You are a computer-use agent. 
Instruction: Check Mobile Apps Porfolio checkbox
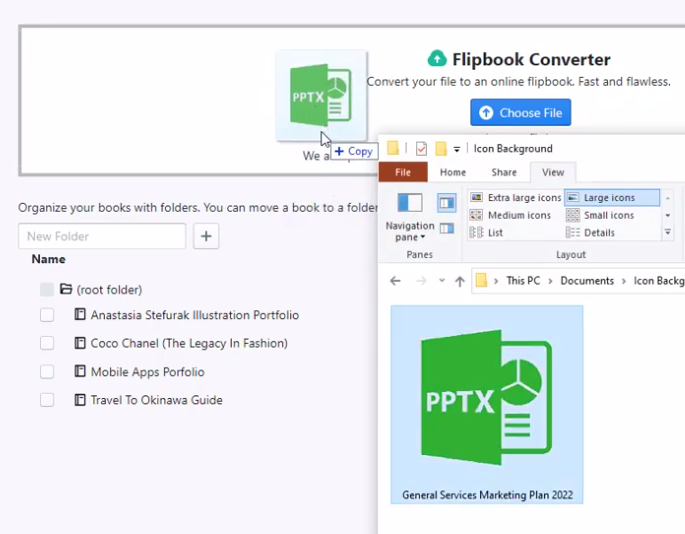click(x=47, y=372)
